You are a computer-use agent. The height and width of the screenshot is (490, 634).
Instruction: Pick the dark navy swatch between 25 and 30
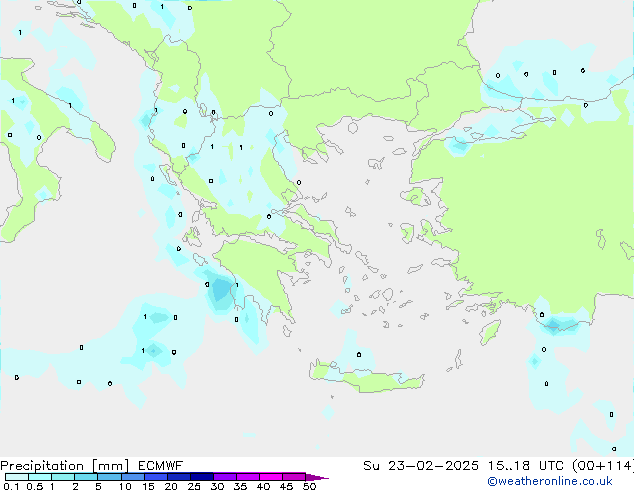click(x=201, y=477)
